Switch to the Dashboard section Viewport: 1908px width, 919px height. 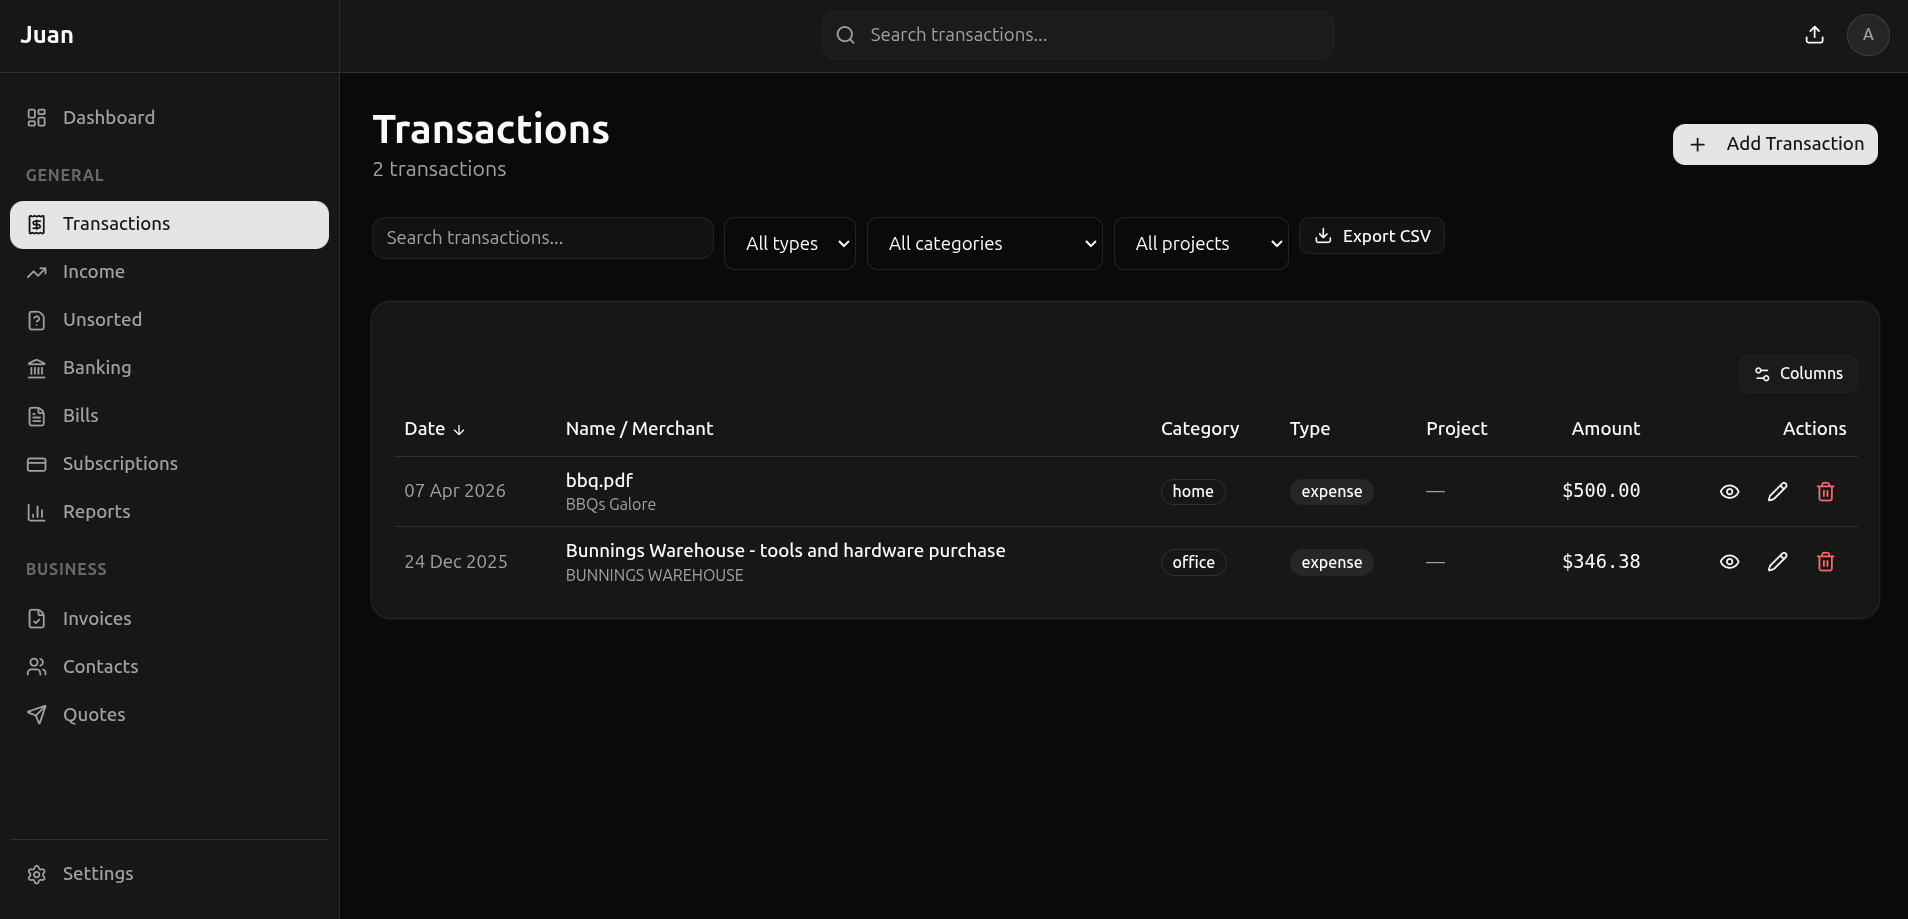coord(108,117)
